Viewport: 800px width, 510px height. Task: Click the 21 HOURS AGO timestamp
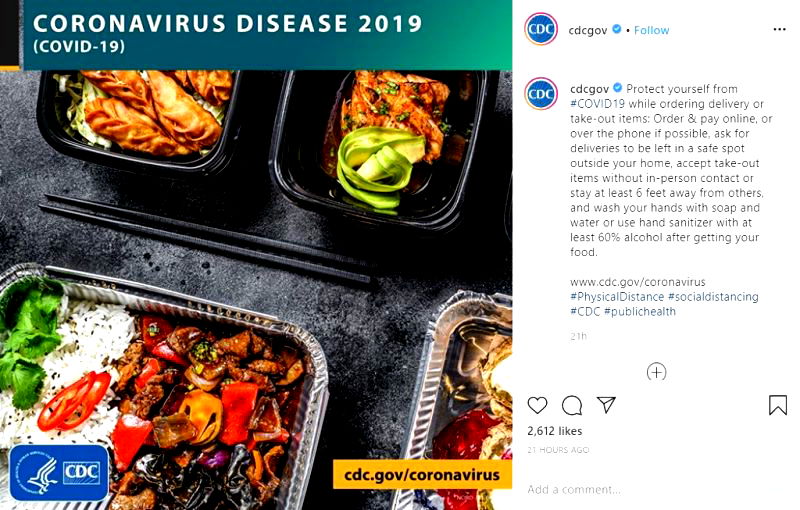558,450
